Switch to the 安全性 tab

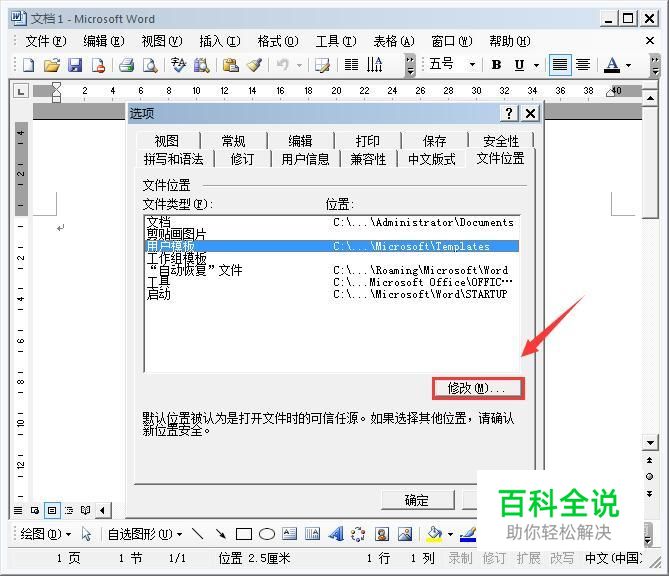click(501, 141)
